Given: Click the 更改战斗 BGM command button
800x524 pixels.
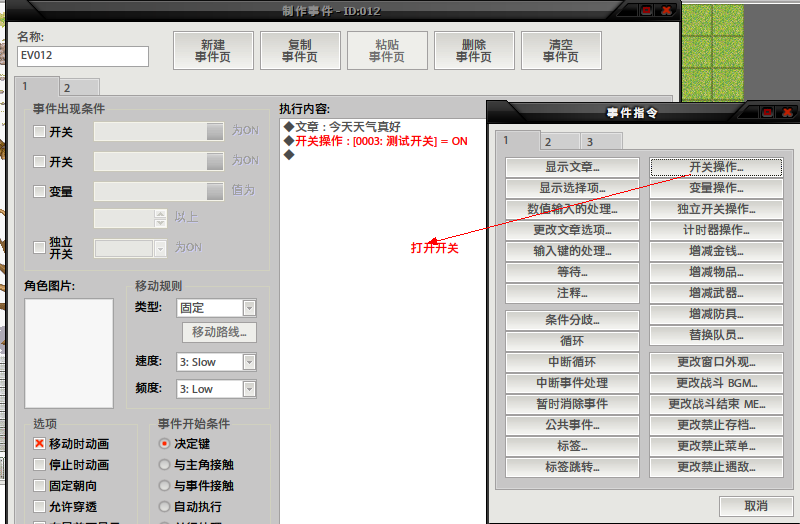Looking at the screenshot, I should (x=716, y=383).
